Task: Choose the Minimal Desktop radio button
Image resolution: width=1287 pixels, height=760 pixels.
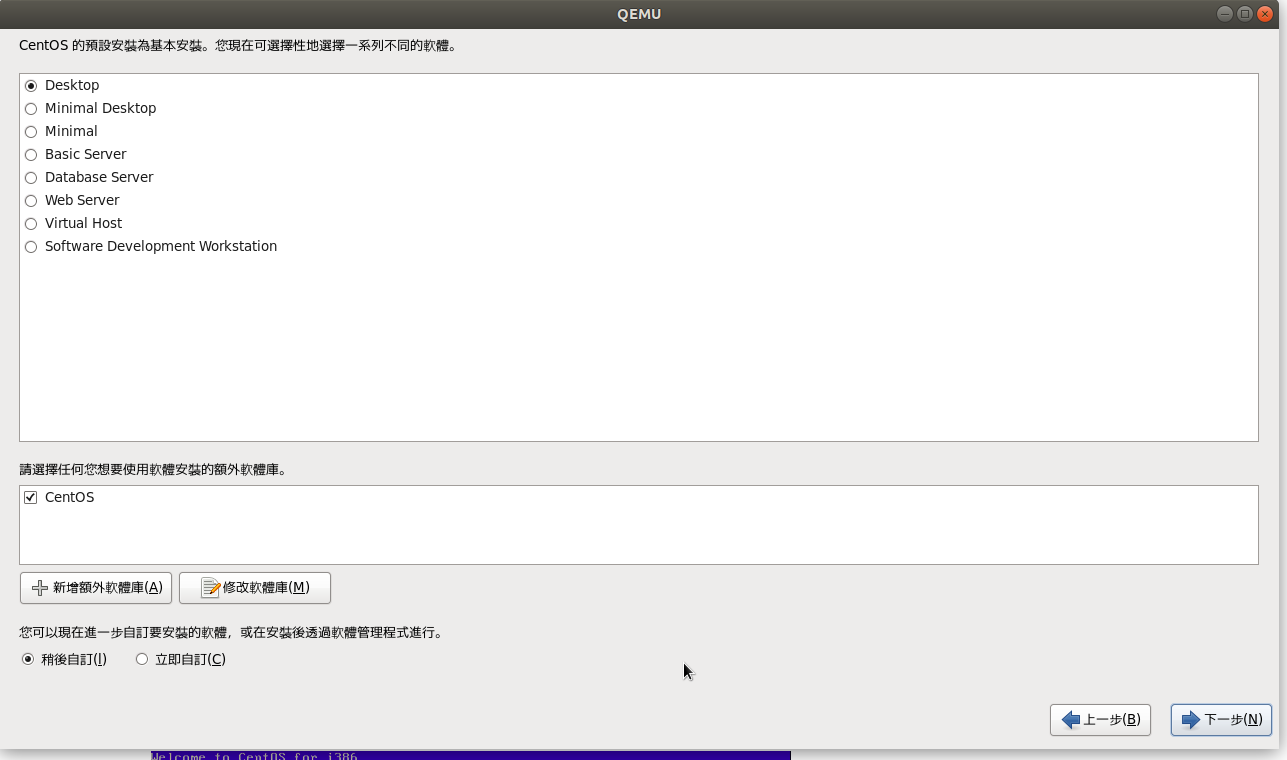Action: tap(31, 109)
